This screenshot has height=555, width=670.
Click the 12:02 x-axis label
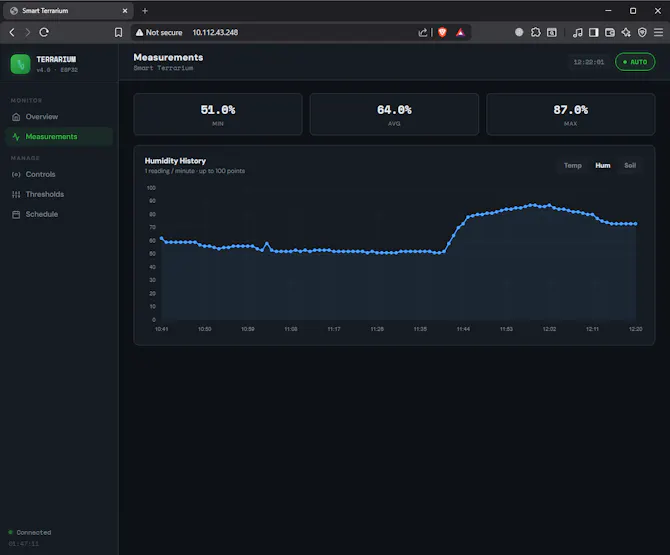pyautogui.click(x=549, y=329)
